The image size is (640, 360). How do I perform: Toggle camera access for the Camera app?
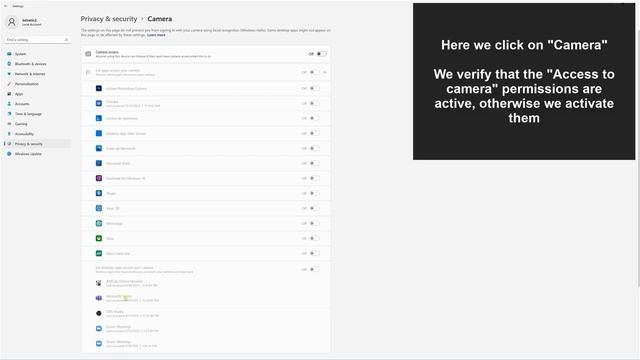(314, 103)
